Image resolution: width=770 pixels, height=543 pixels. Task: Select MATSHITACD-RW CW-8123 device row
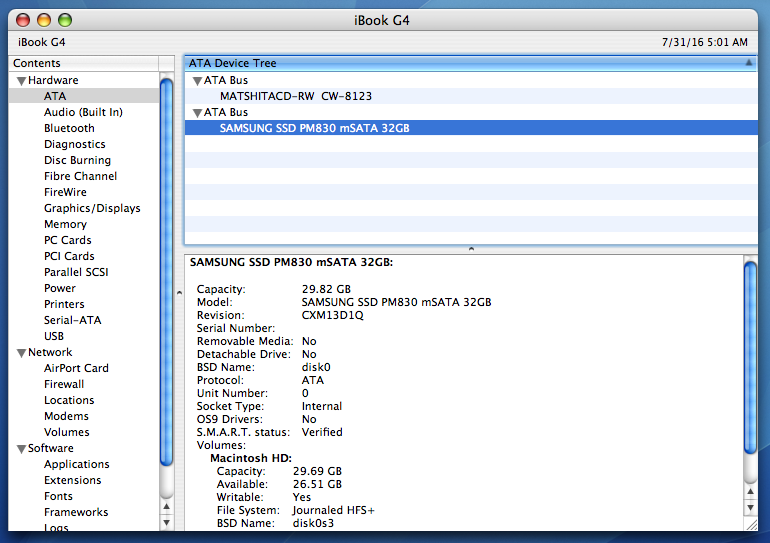tap(471, 96)
